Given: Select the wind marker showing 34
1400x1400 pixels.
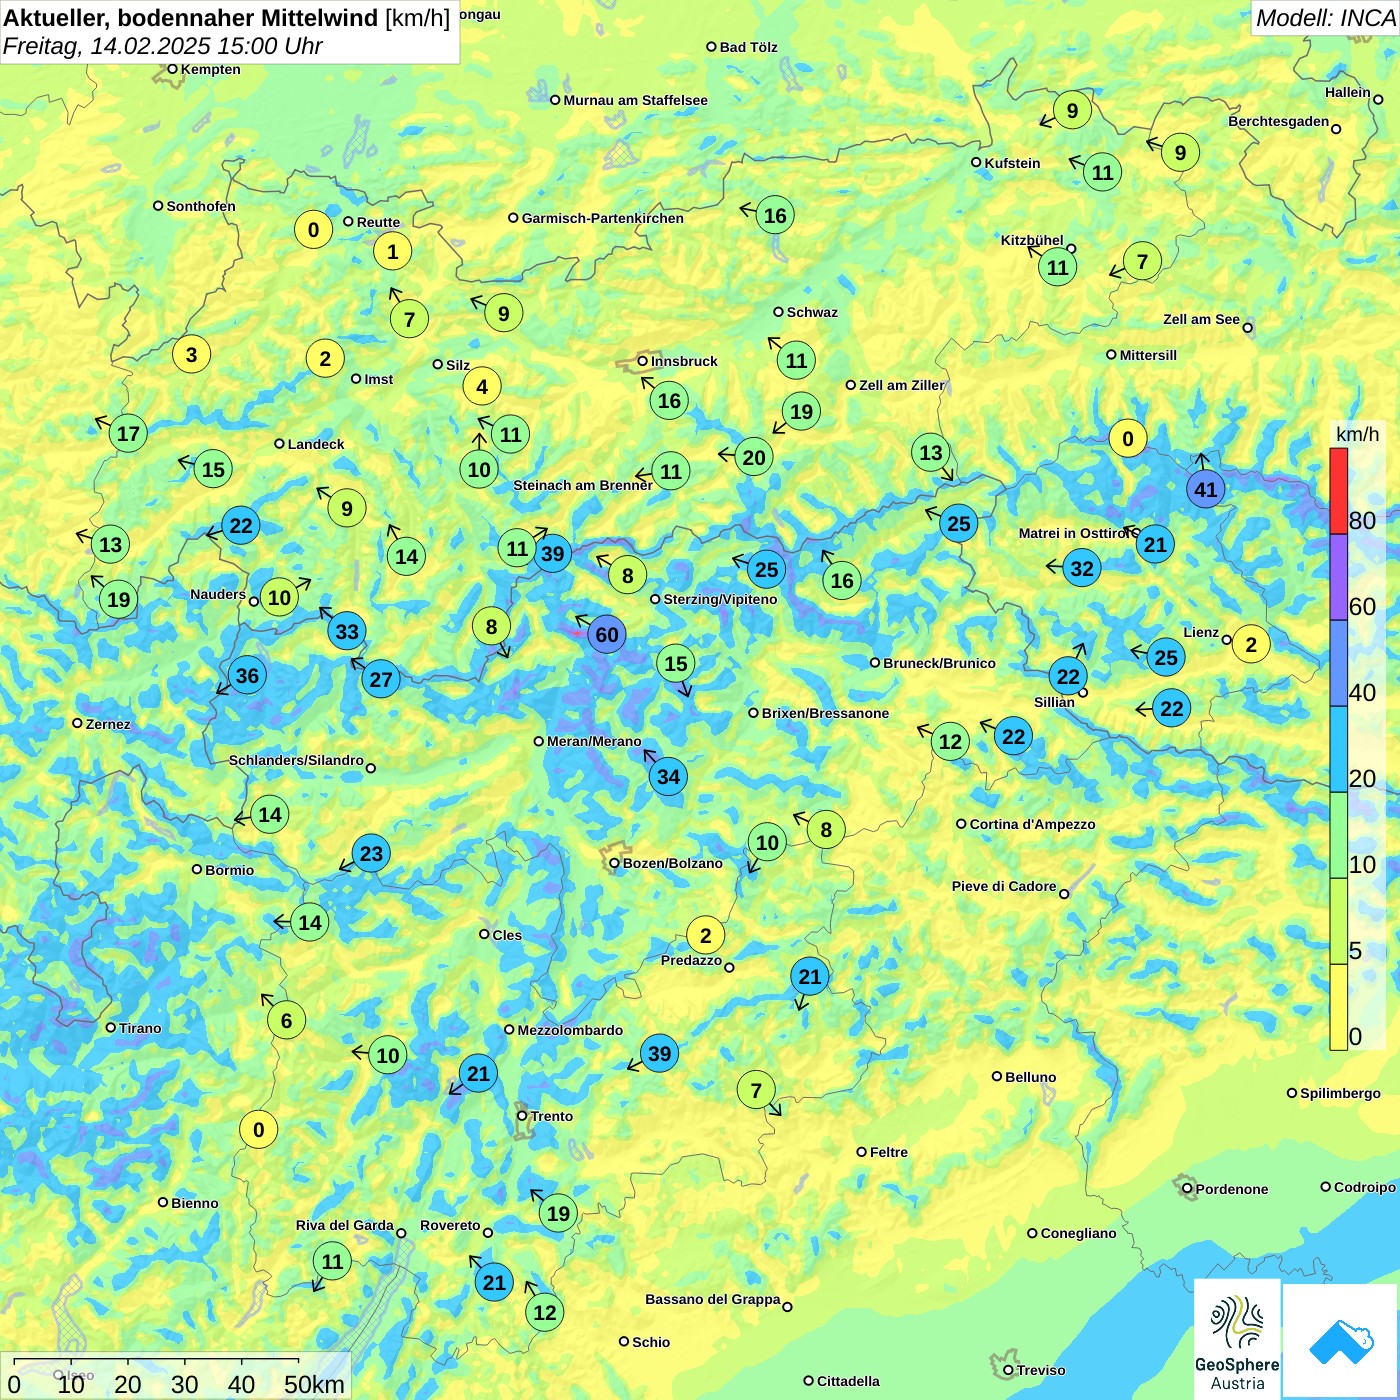Looking at the screenshot, I should [x=668, y=777].
